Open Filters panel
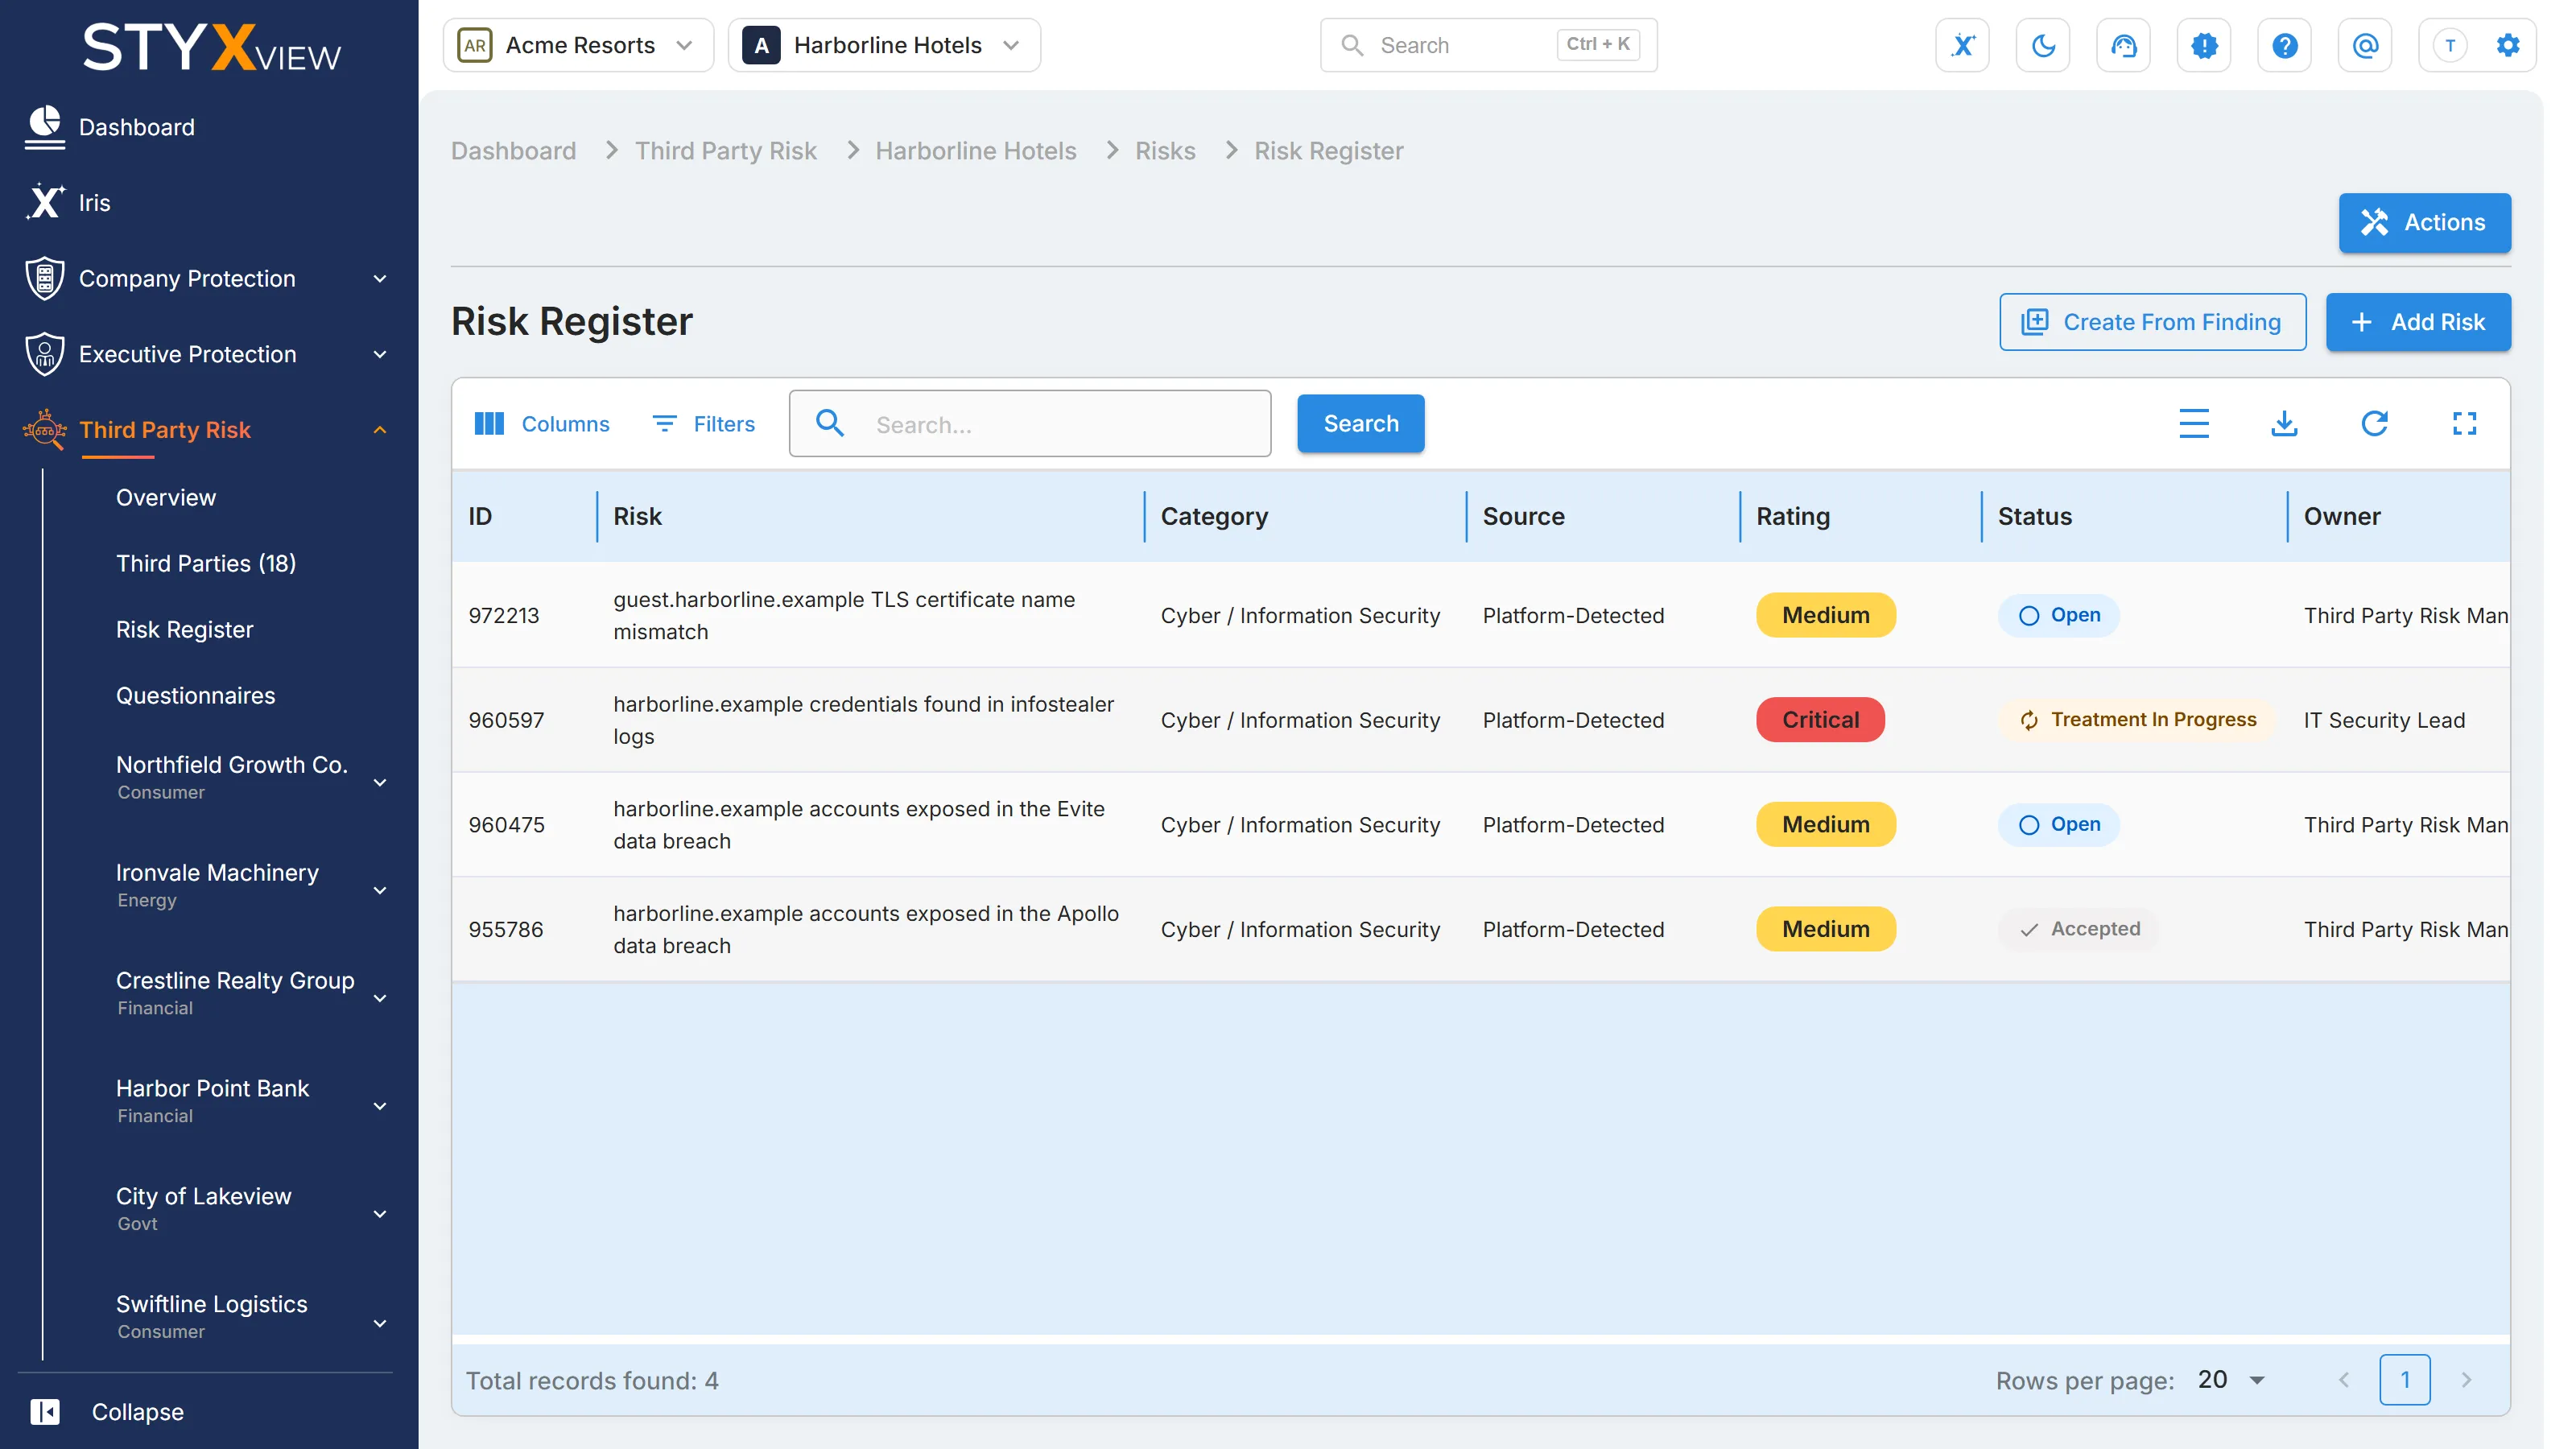Screen dimensions: 2576x1449 [x=704, y=423]
